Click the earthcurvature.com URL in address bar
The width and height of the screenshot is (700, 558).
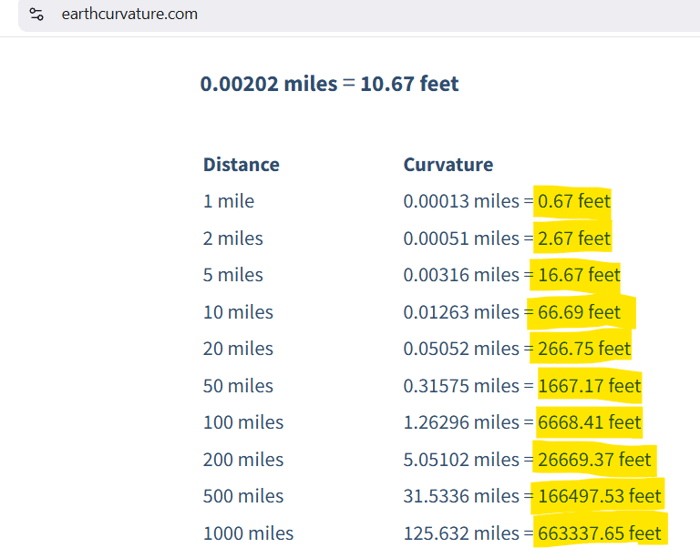pos(129,15)
